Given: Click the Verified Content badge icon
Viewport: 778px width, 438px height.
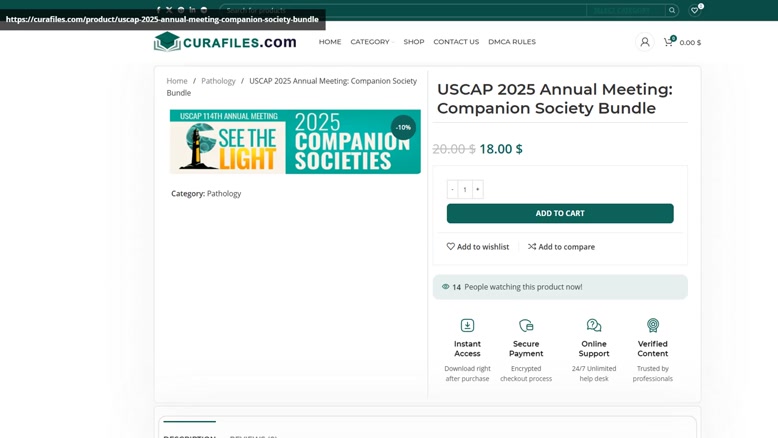Looking at the screenshot, I should (x=653, y=325).
